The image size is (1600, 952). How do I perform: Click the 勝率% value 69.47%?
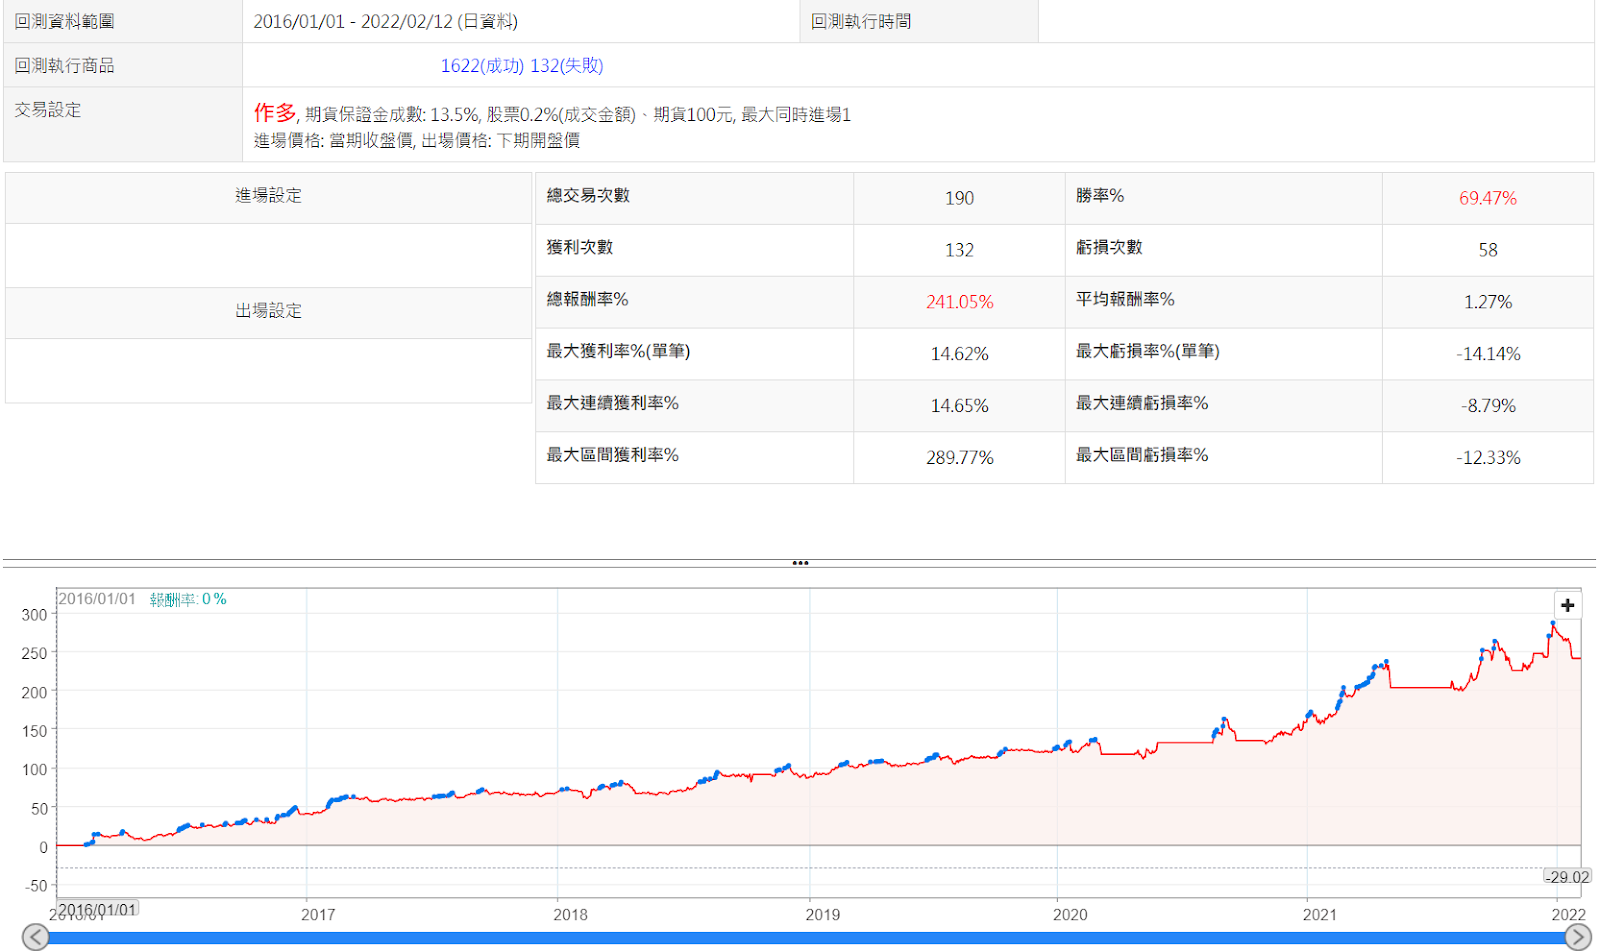pyautogui.click(x=1488, y=198)
